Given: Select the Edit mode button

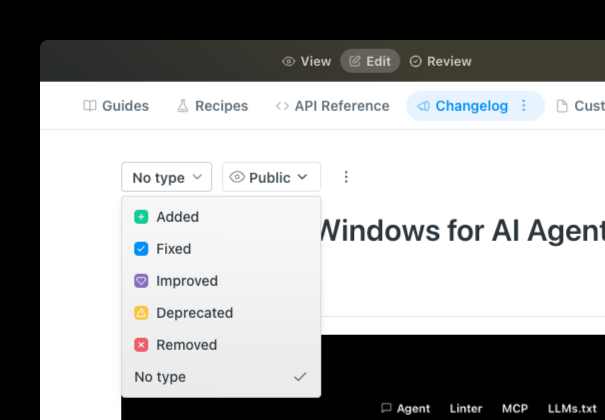Looking at the screenshot, I should click(x=370, y=61).
